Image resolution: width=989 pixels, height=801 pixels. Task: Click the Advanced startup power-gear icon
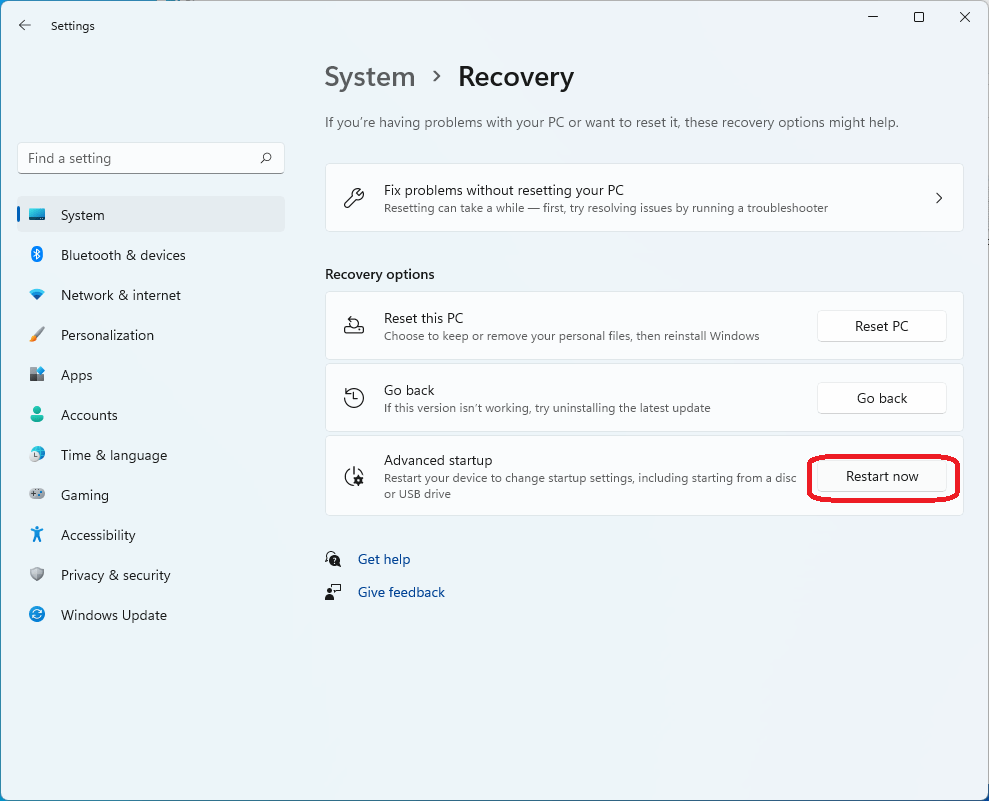[354, 476]
